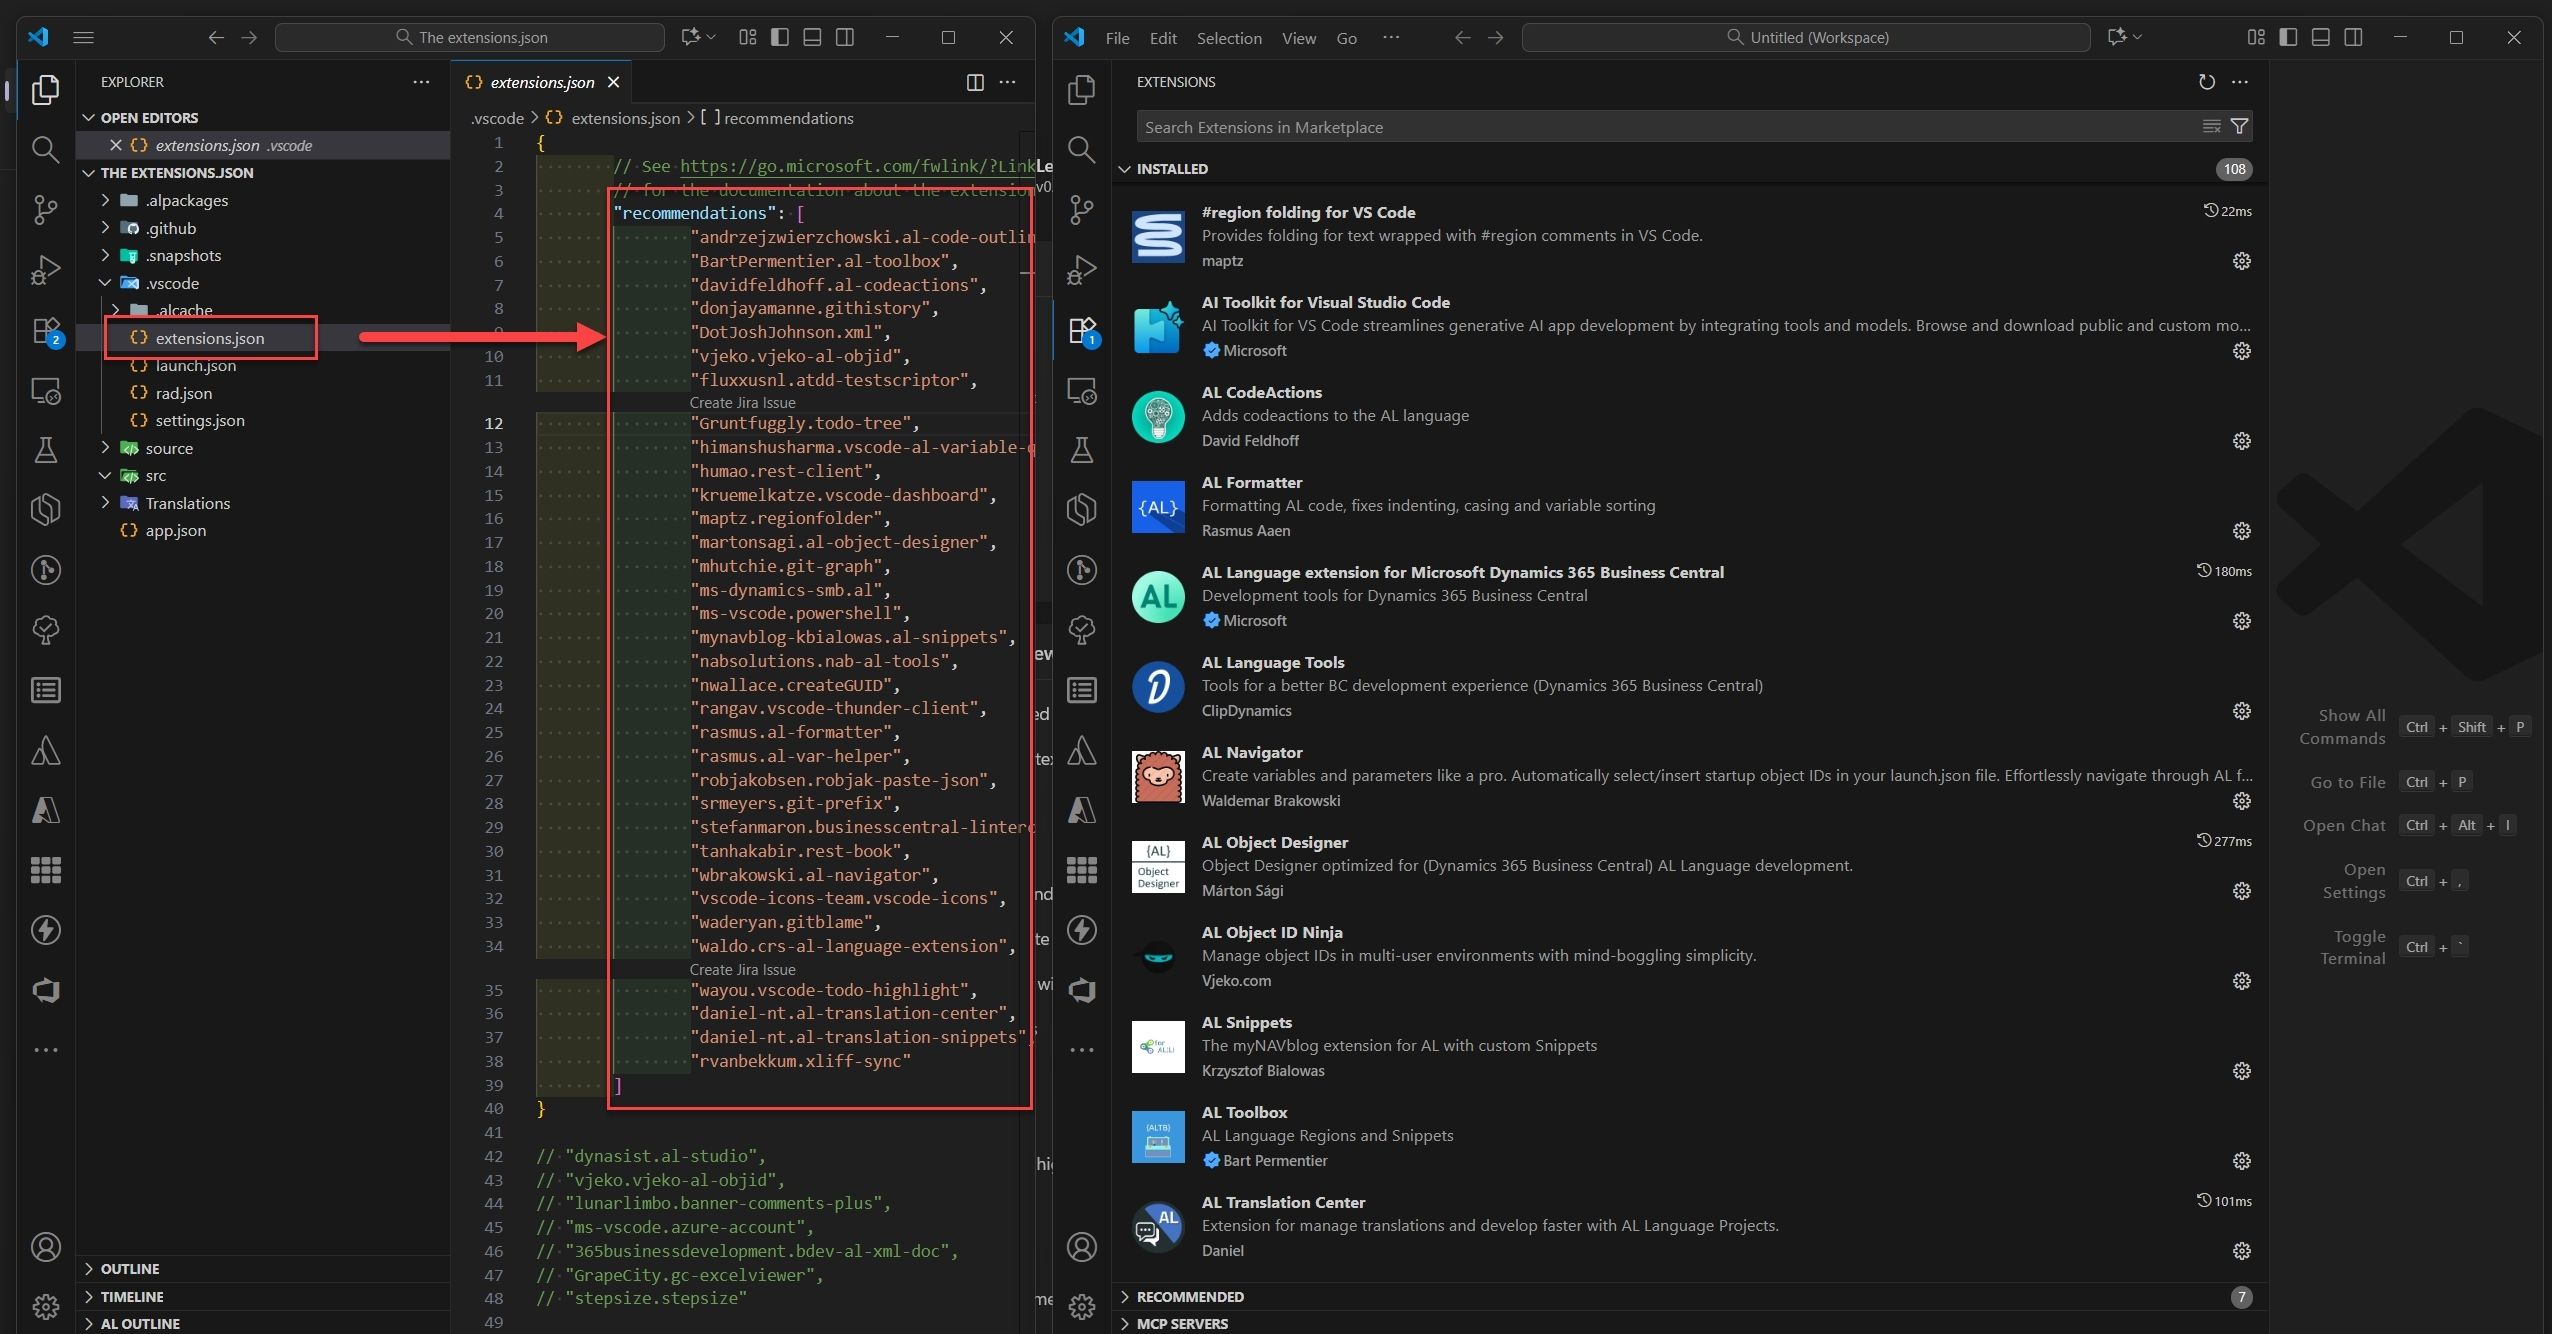Expand the RECOMMENDED extensions section
Screen dimensions: 2552x1334
click(x=1189, y=1296)
